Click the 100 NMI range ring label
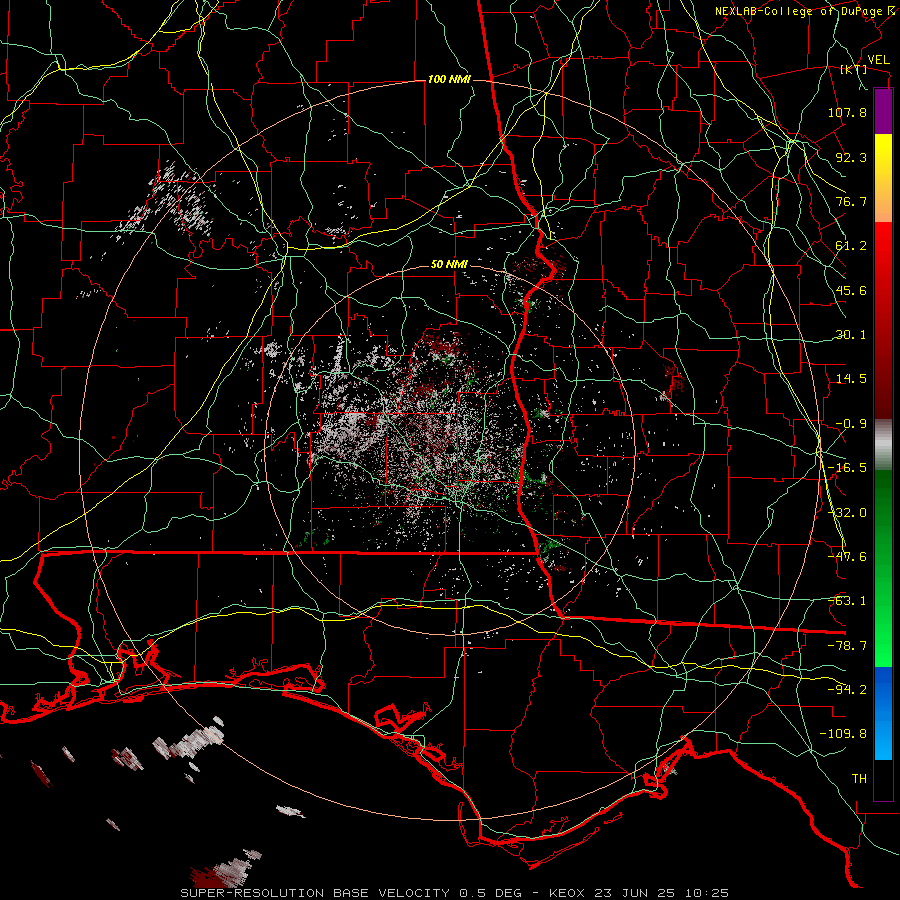The image size is (900, 900). pyautogui.click(x=449, y=79)
